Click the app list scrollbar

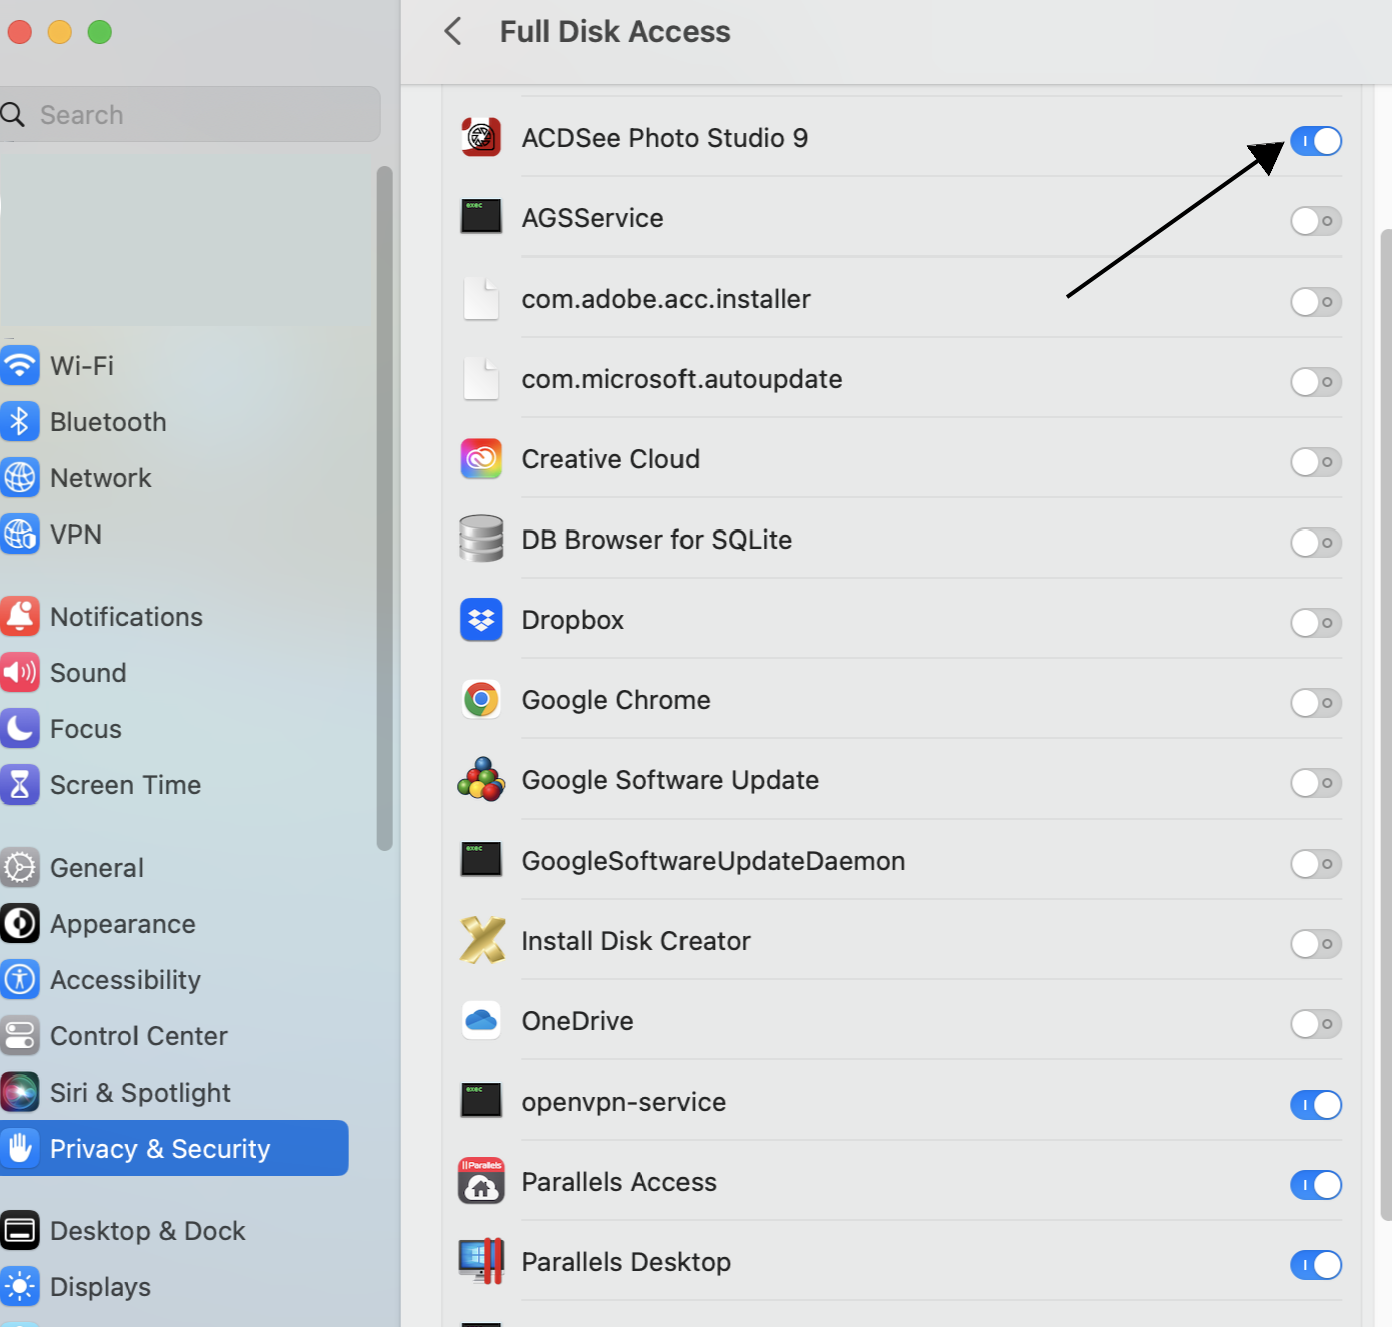[x=1386, y=725]
